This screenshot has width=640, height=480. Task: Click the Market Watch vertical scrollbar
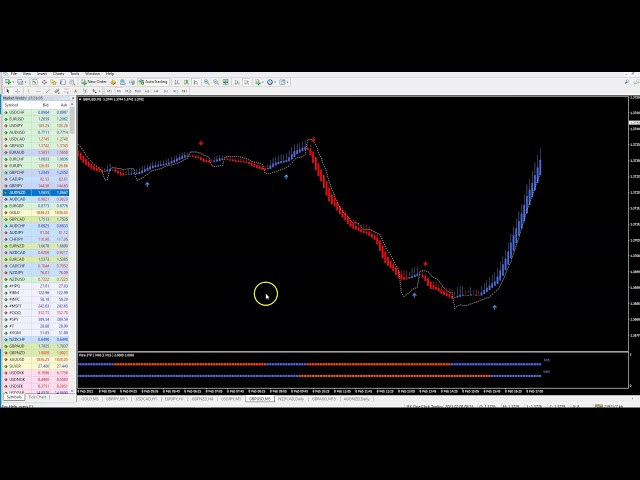[73, 200]
